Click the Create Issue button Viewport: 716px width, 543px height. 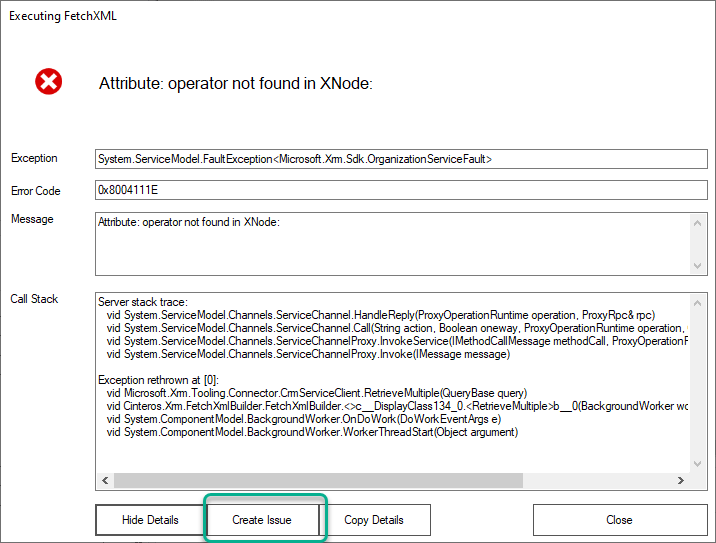pos(262,520)
